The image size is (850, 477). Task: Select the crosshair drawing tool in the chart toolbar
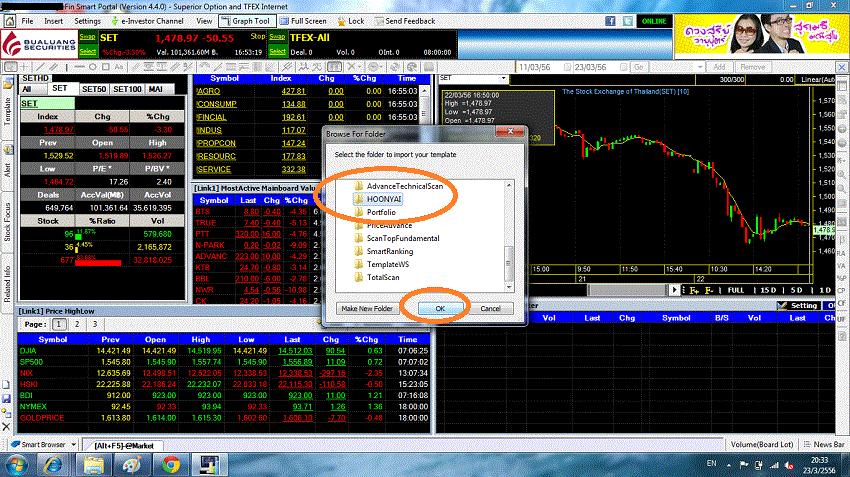click(24, 67)
